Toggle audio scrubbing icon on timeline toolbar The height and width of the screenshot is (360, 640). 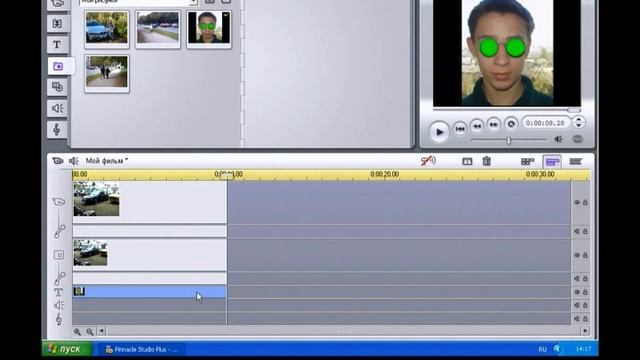pos(428,161)
